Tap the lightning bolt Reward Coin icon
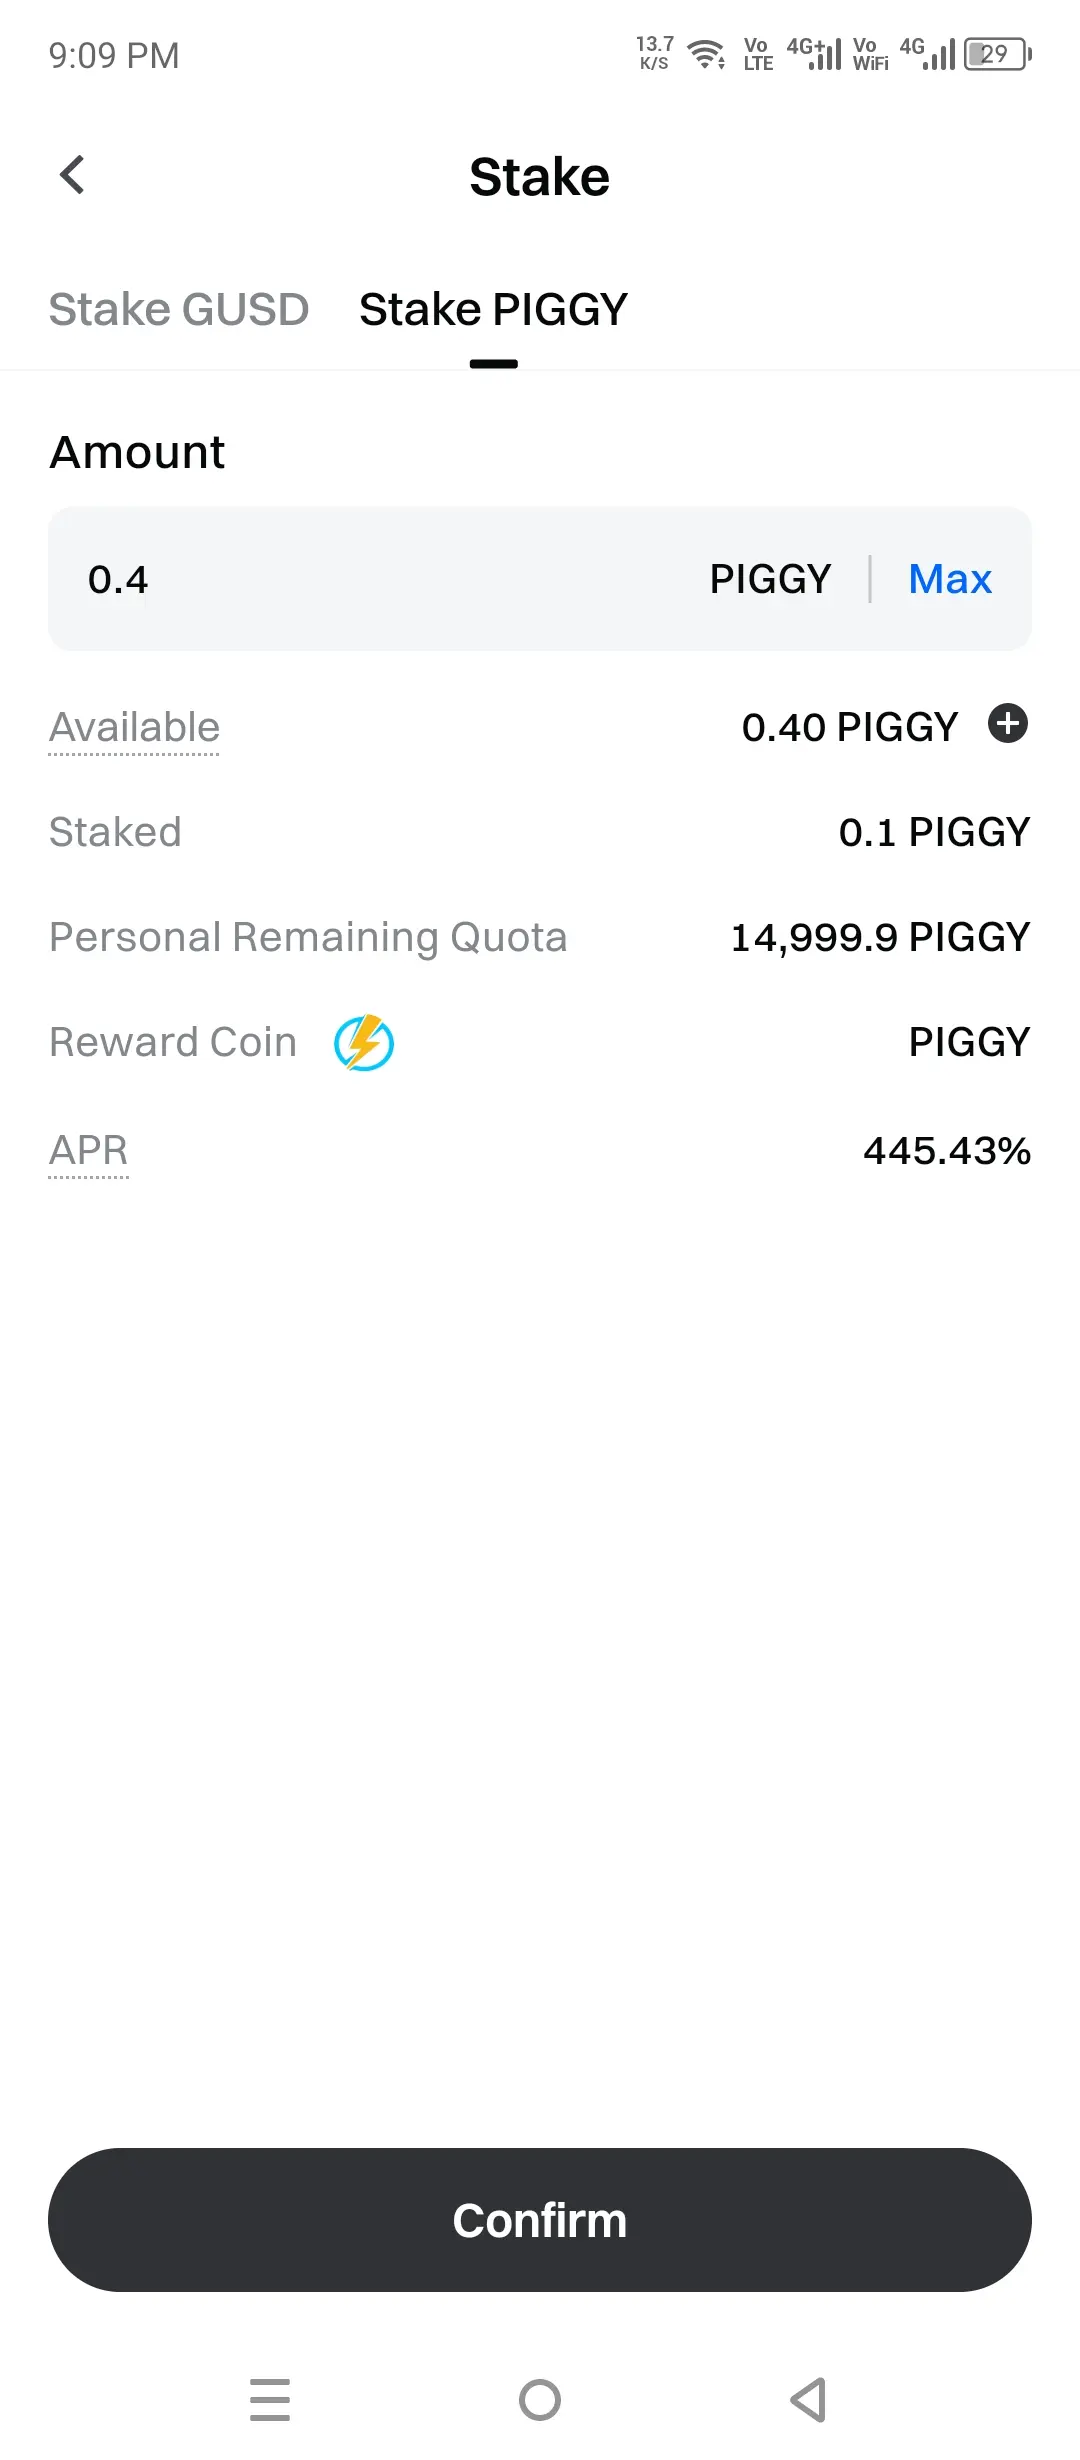This screenshot has height=2460, width=1080. [x=364, y=1043]
